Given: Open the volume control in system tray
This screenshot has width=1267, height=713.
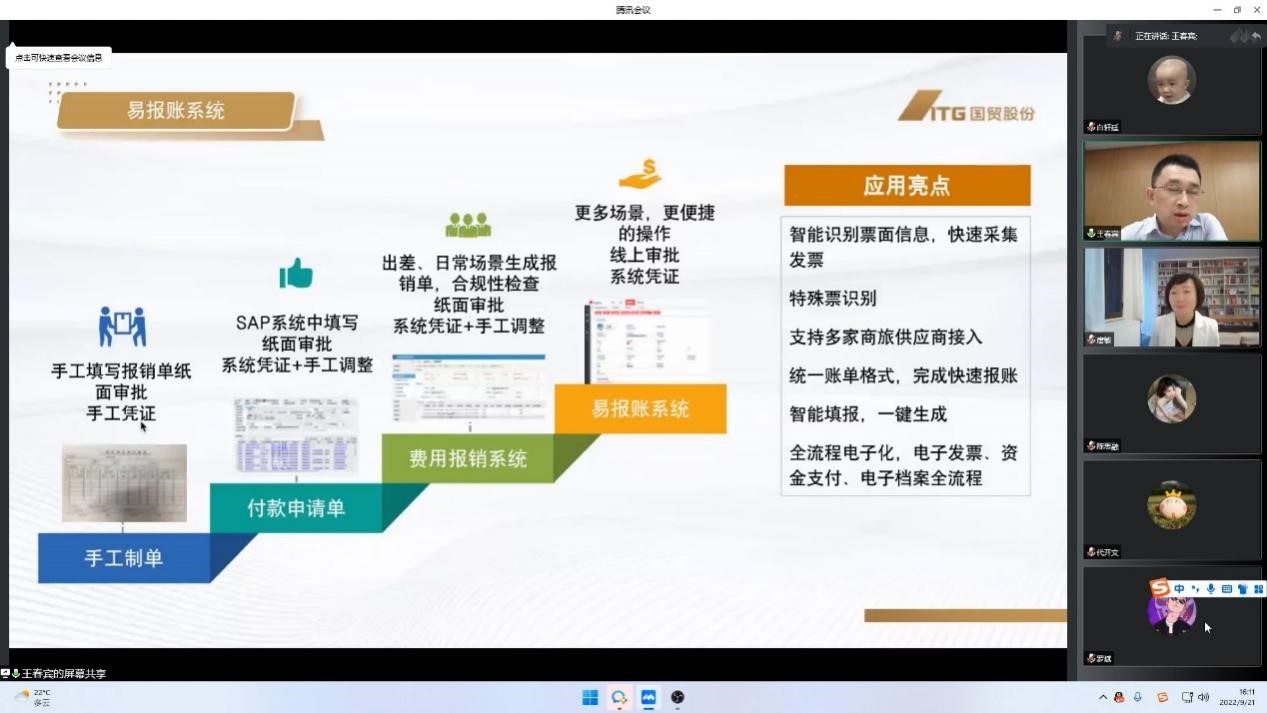Looking at the screenshot, I should pyautogui.click(x=1203, y=698).
